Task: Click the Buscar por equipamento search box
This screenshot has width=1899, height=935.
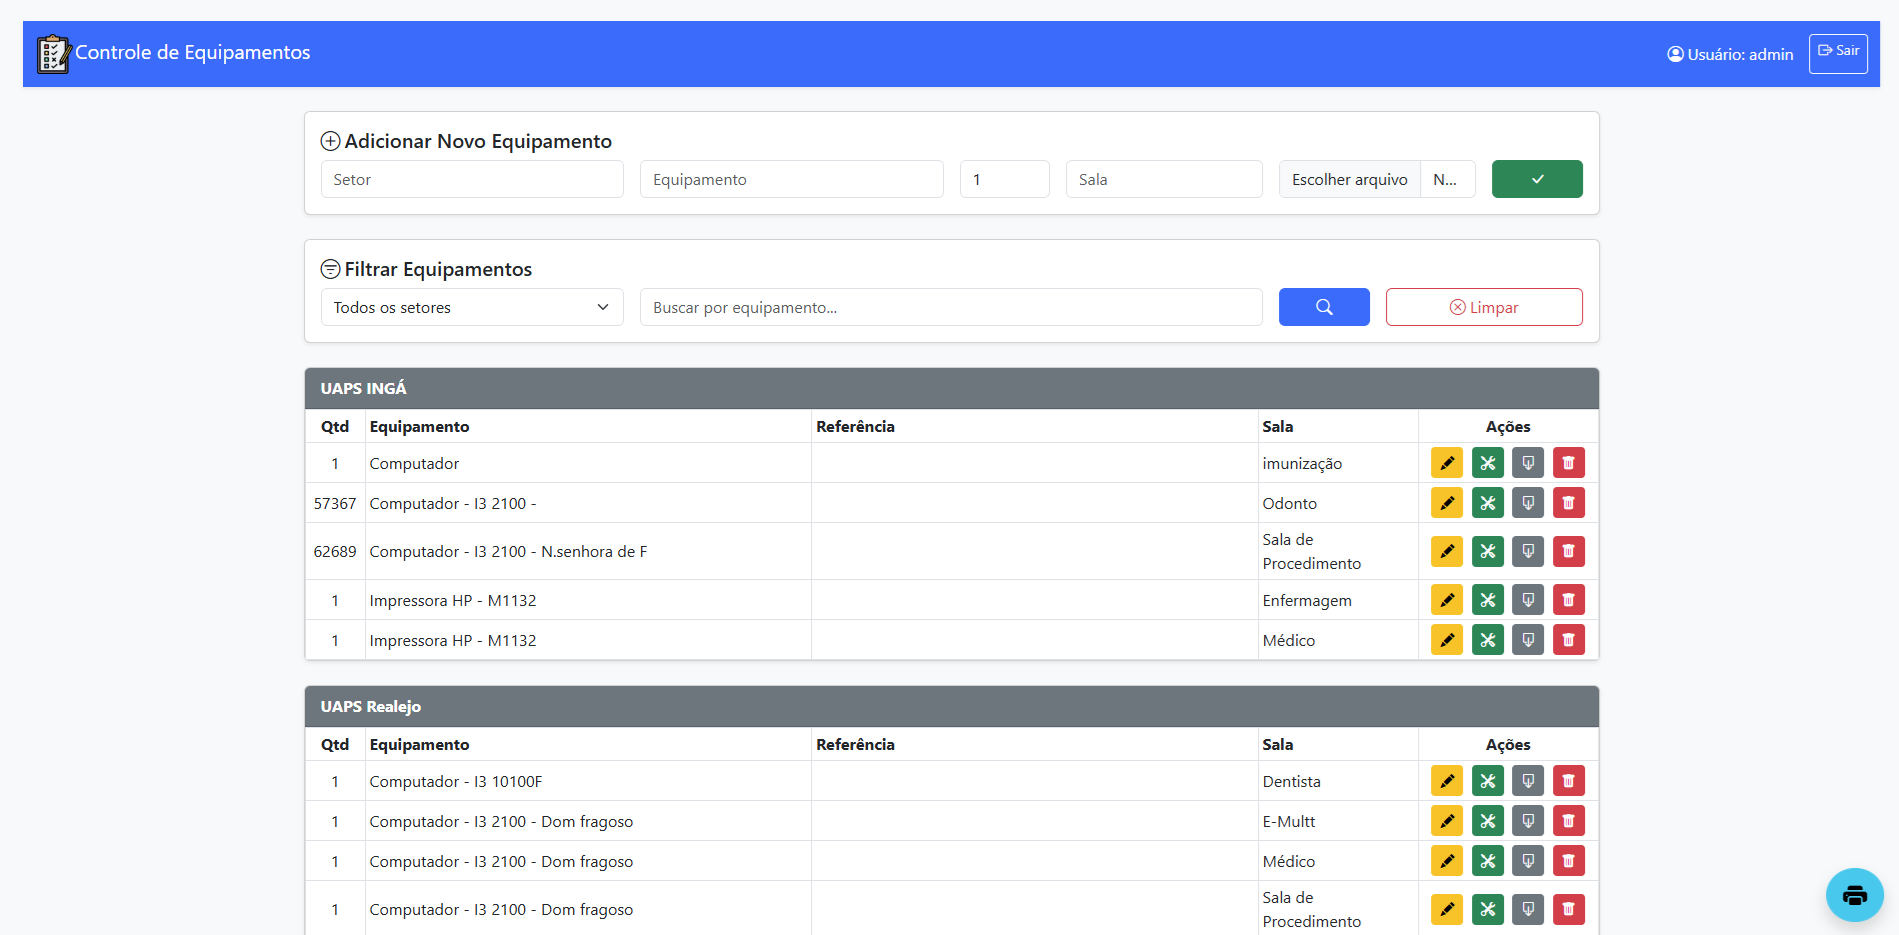Action: [x=950, y=307]
